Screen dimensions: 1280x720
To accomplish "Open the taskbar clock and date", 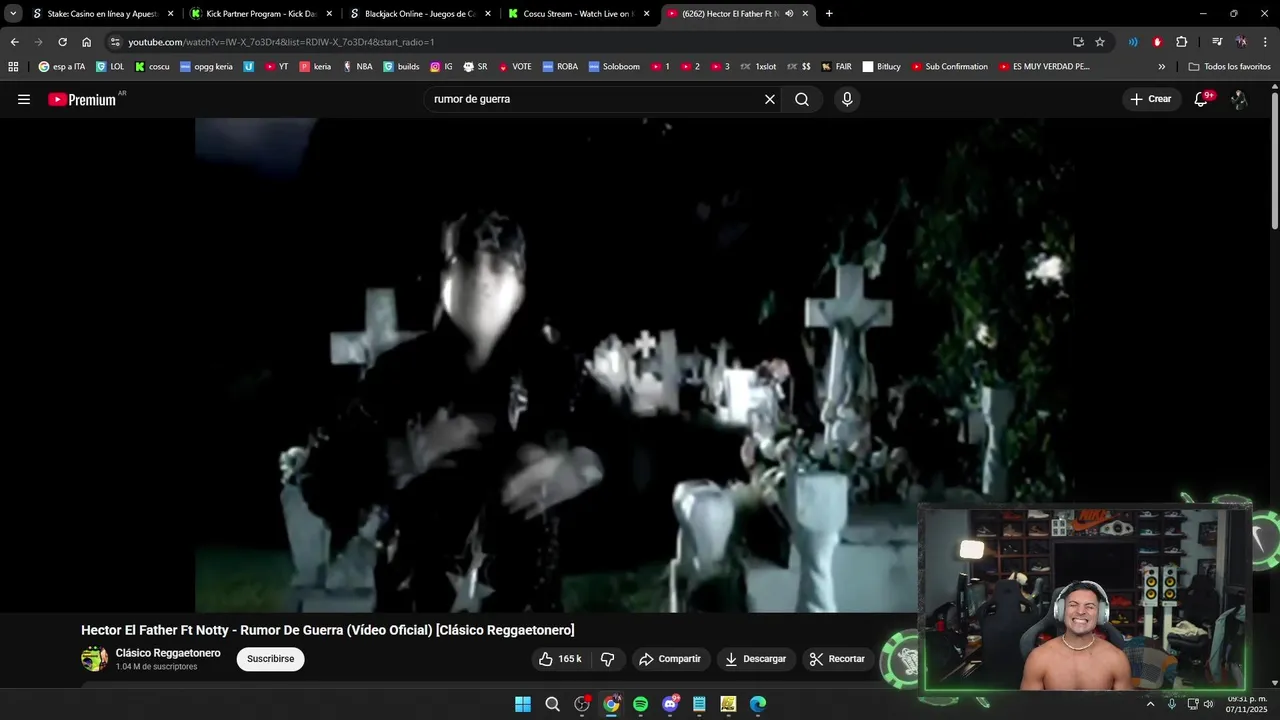I will [1246, 704].
